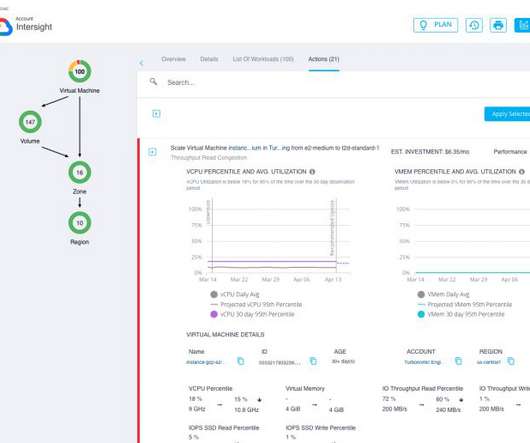Screen dimensions: 530x443
Task: Copy the ACCOUNT value
Action: 458,361
